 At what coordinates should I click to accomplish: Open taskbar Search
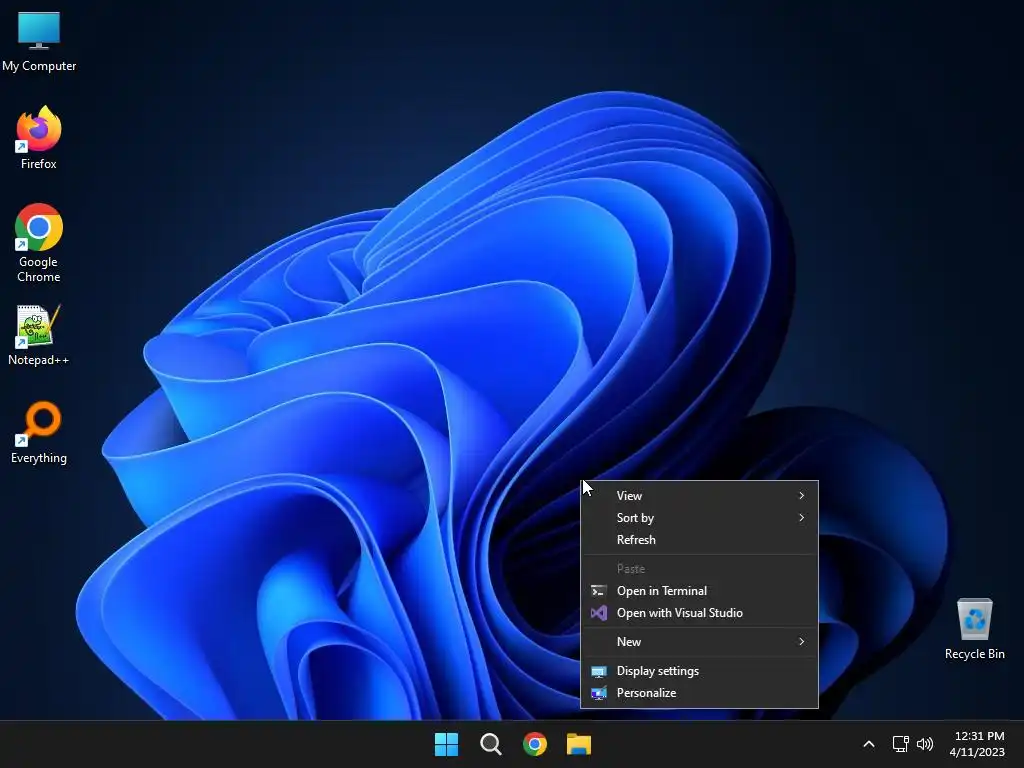point(490,744)
